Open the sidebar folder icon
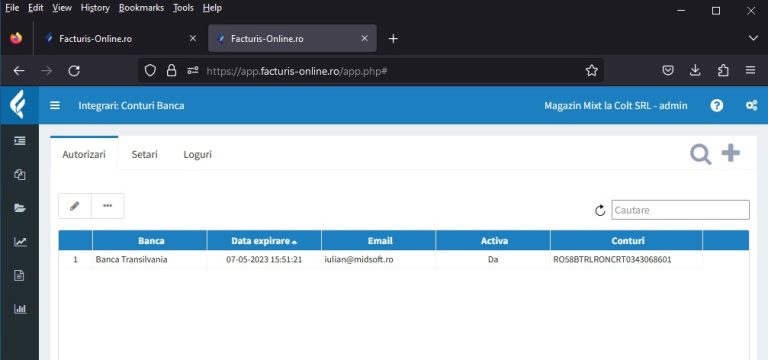 point(20,208)
